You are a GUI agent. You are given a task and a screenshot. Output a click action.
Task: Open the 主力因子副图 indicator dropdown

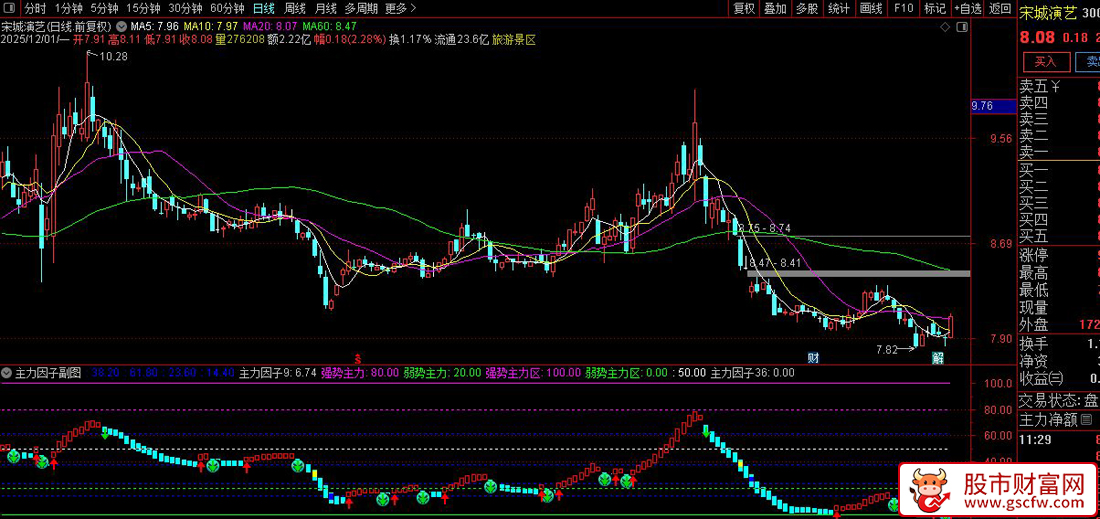(8, 373)
